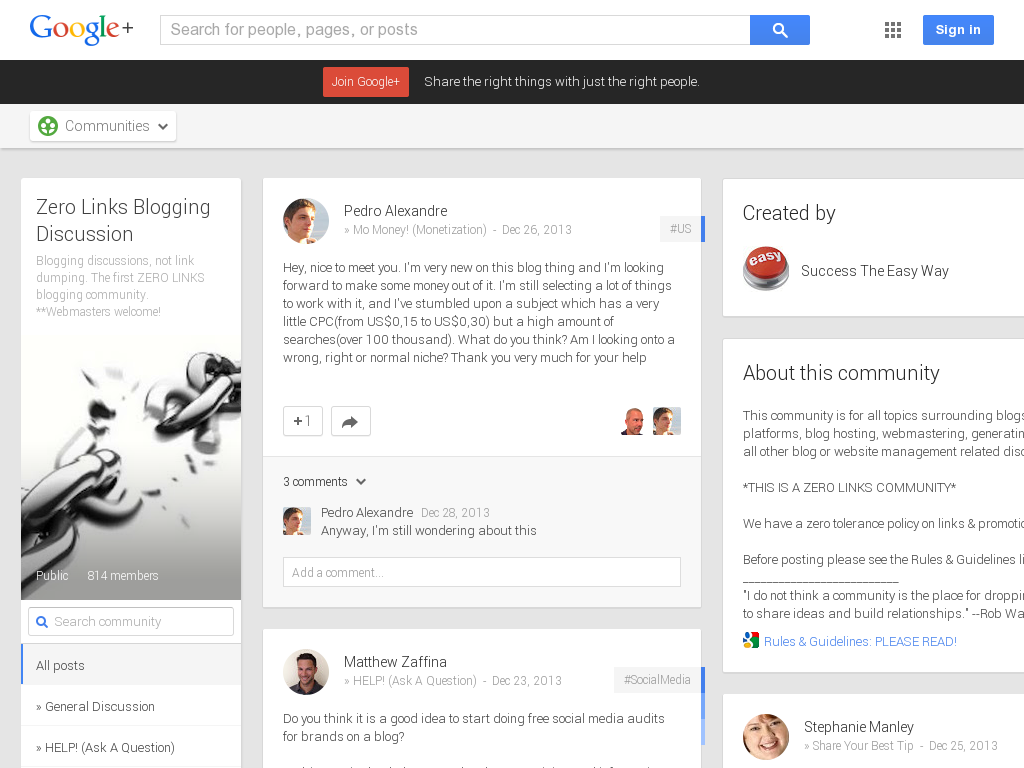This screenshot has width=1024, height=768.
Task: Click the Stephanie Manley name link
Action: [858, 727]
